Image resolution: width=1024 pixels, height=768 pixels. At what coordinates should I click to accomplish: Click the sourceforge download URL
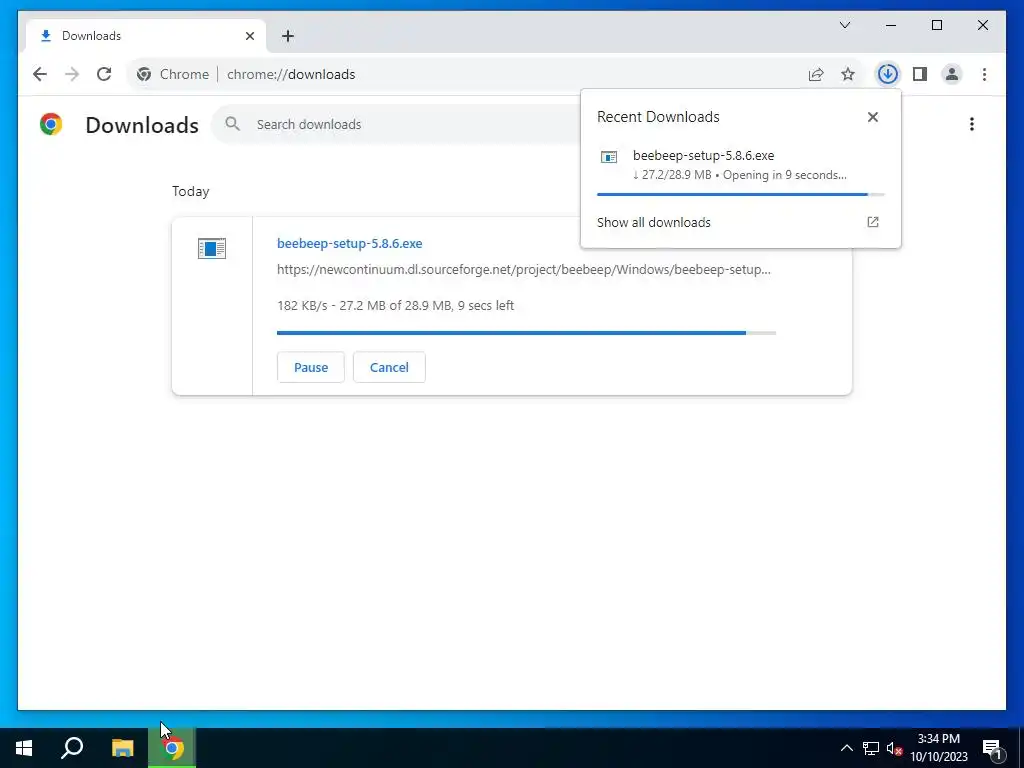tap(524, 269)
